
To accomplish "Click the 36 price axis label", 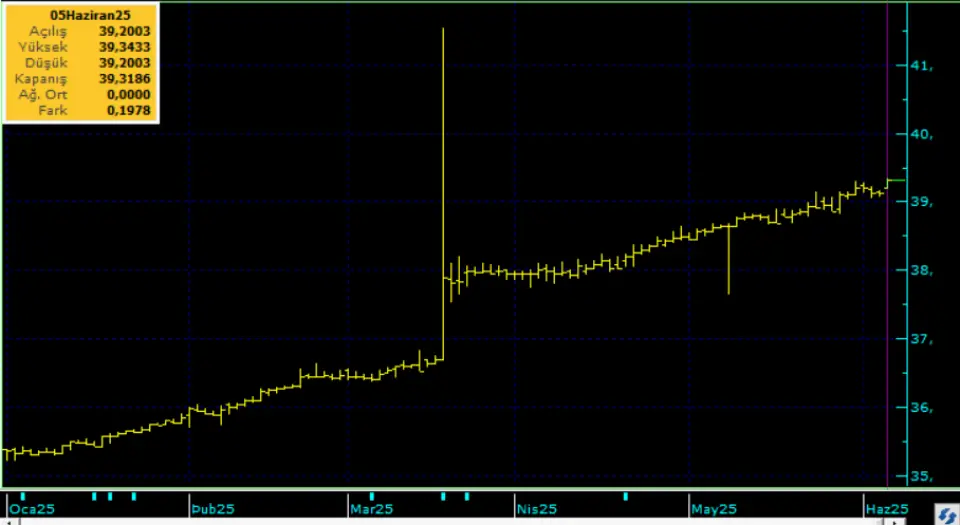I will [921, 408].
